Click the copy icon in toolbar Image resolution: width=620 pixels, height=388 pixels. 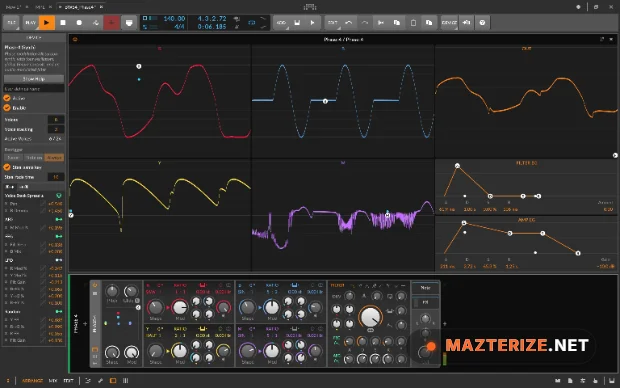397,23
